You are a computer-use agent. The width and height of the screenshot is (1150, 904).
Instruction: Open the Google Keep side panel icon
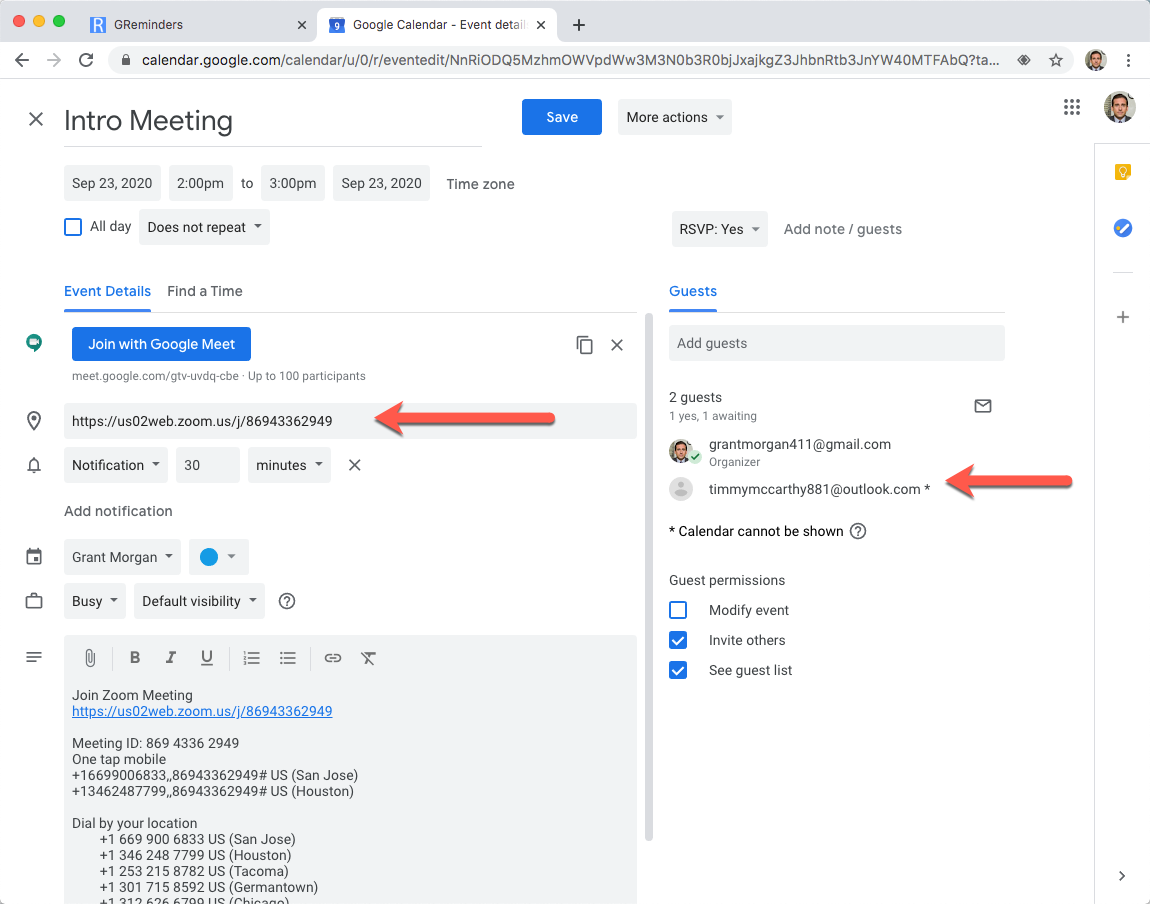[x=1122, y=172]
